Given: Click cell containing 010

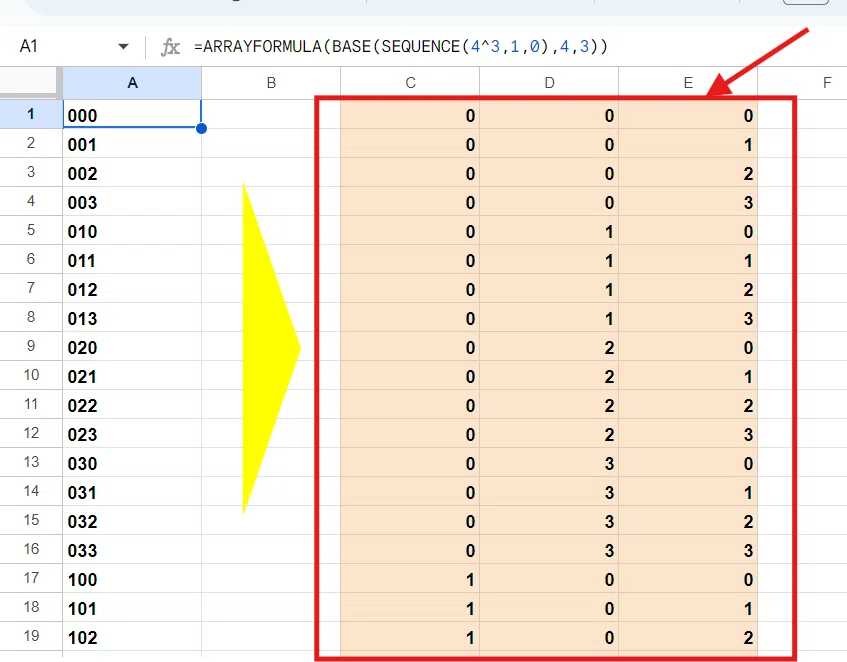Looking at the screenshot, I should (x=132, y=231).
